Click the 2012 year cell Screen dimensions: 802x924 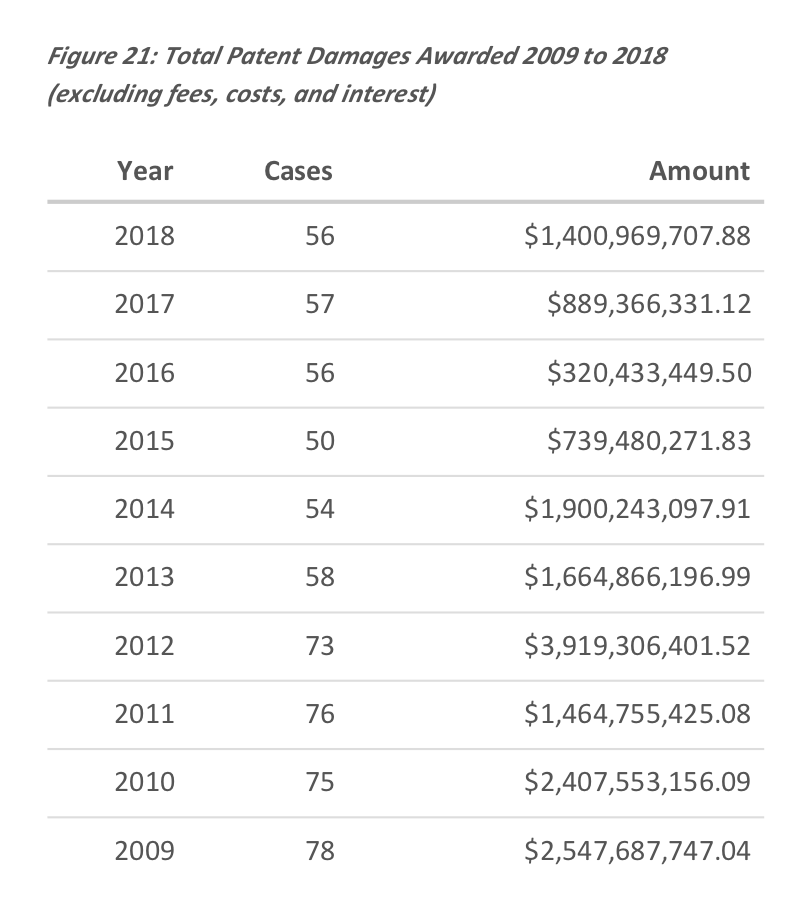coord(145,646)
